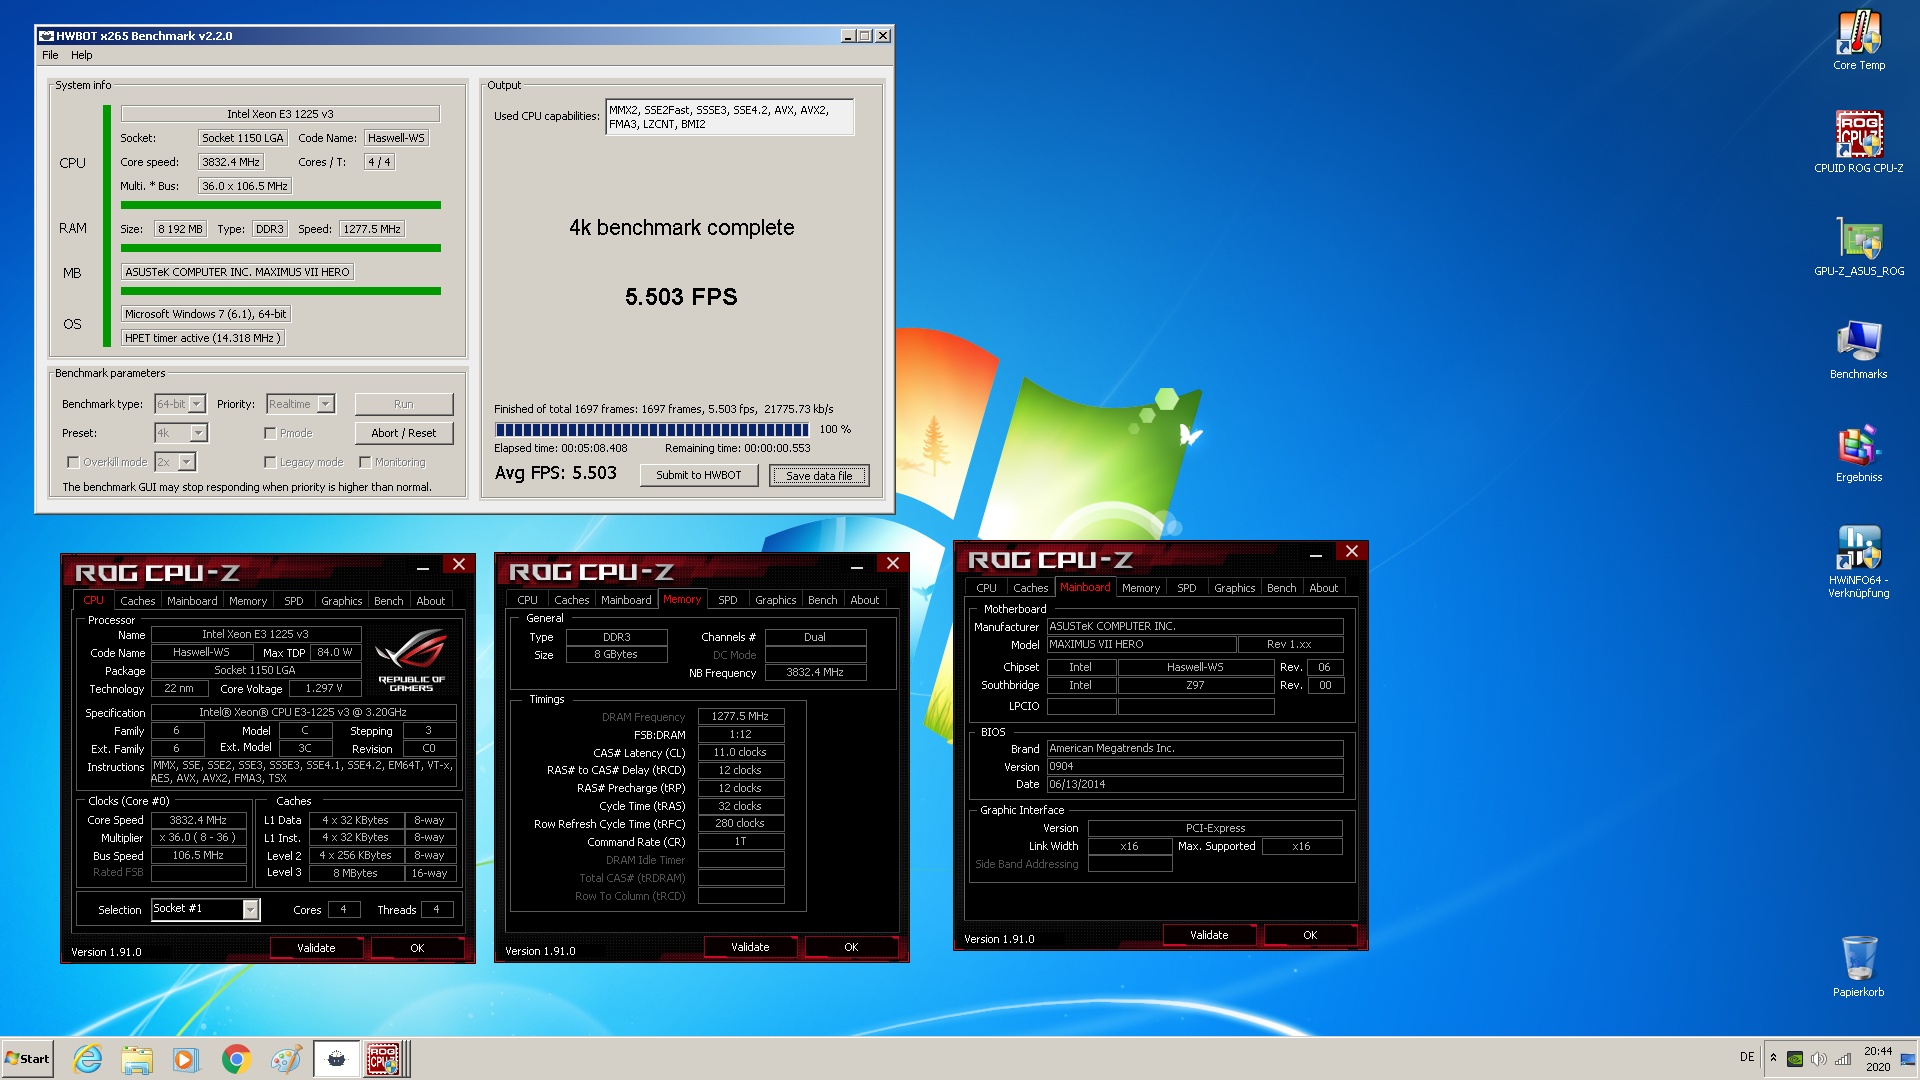Screen dimensions: 1920x1080
Task: Switch to HWBOT x265 taskbar button
Action: tap(336, 1058)
